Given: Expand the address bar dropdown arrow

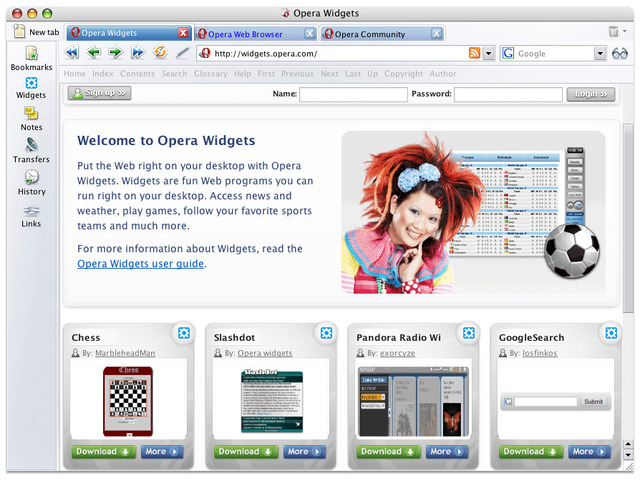Looking at the screenshot, I should coord(488,53).
